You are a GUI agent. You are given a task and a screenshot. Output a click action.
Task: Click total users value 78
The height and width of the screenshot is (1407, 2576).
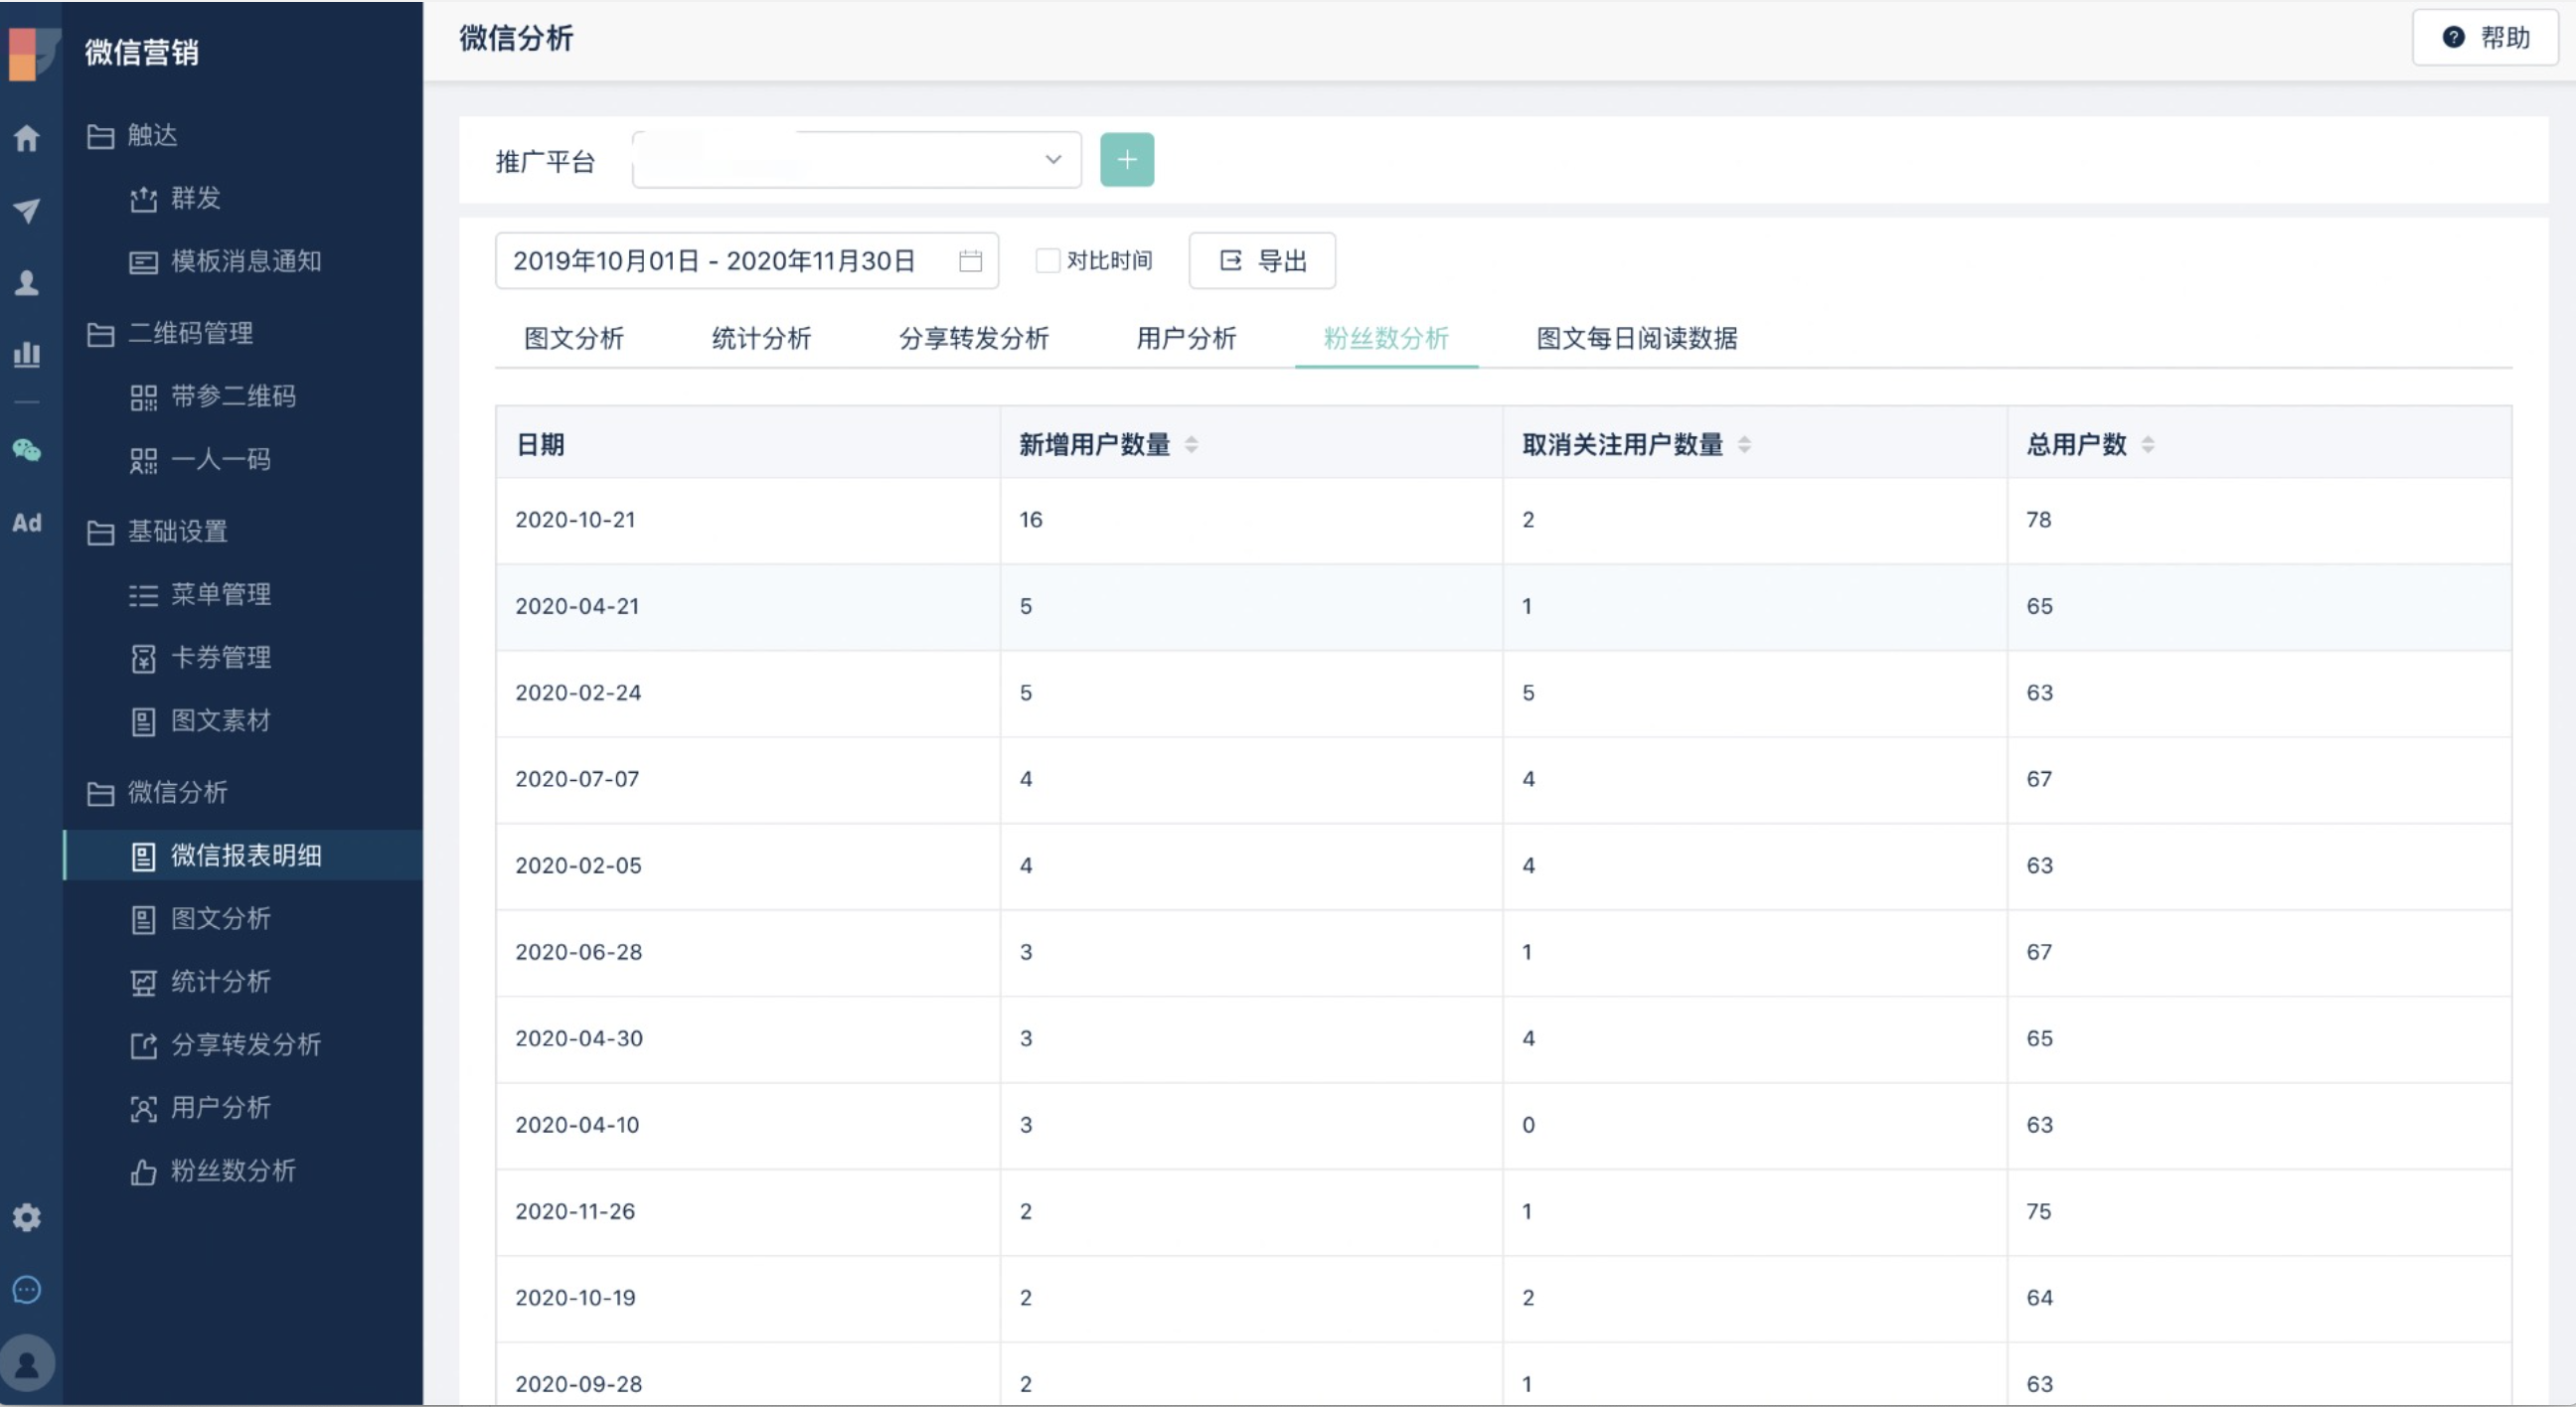[x=2039, y=520]
